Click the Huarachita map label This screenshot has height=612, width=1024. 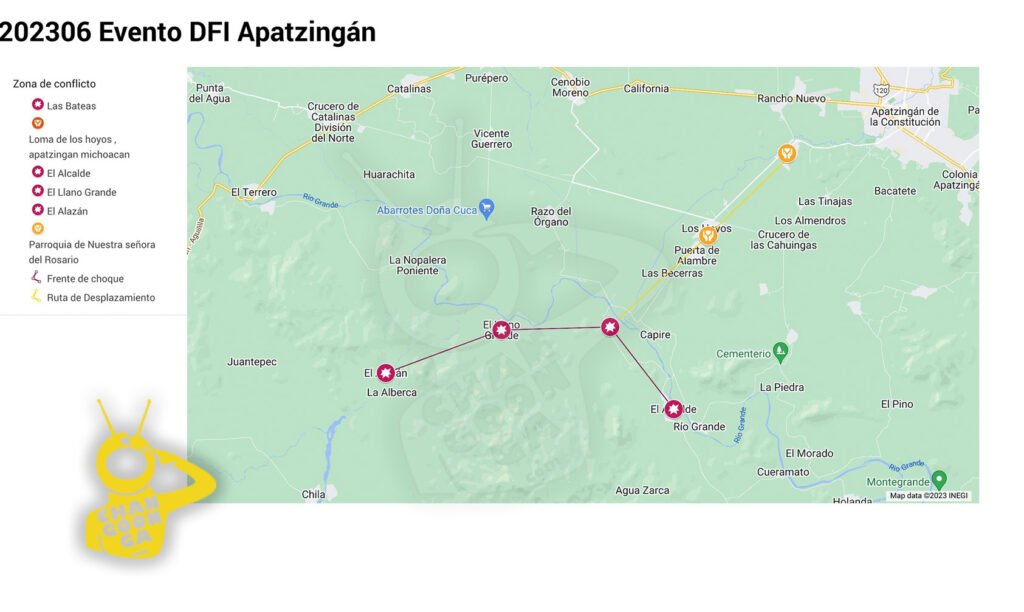[x=389, y=174]
